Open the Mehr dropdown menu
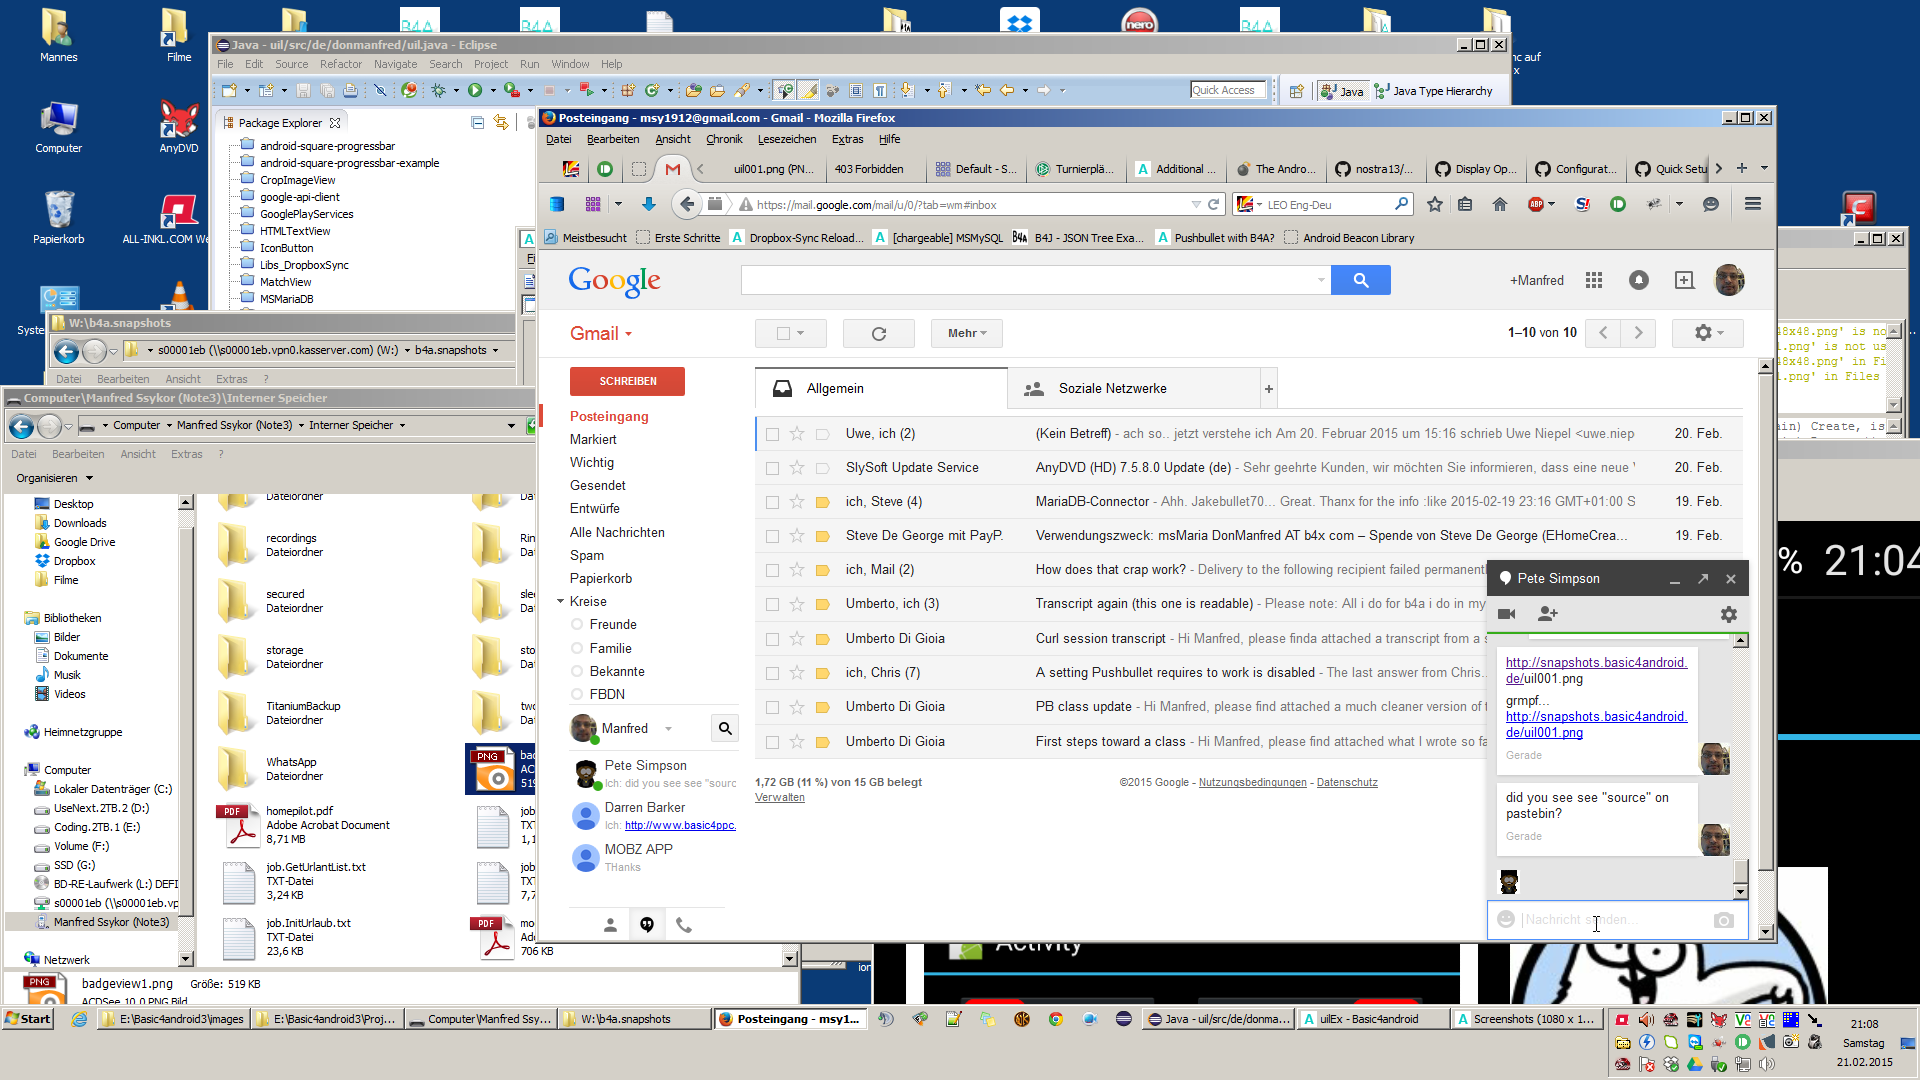The width and height of the screenshot is (1920, 1080). coord(966,333)
